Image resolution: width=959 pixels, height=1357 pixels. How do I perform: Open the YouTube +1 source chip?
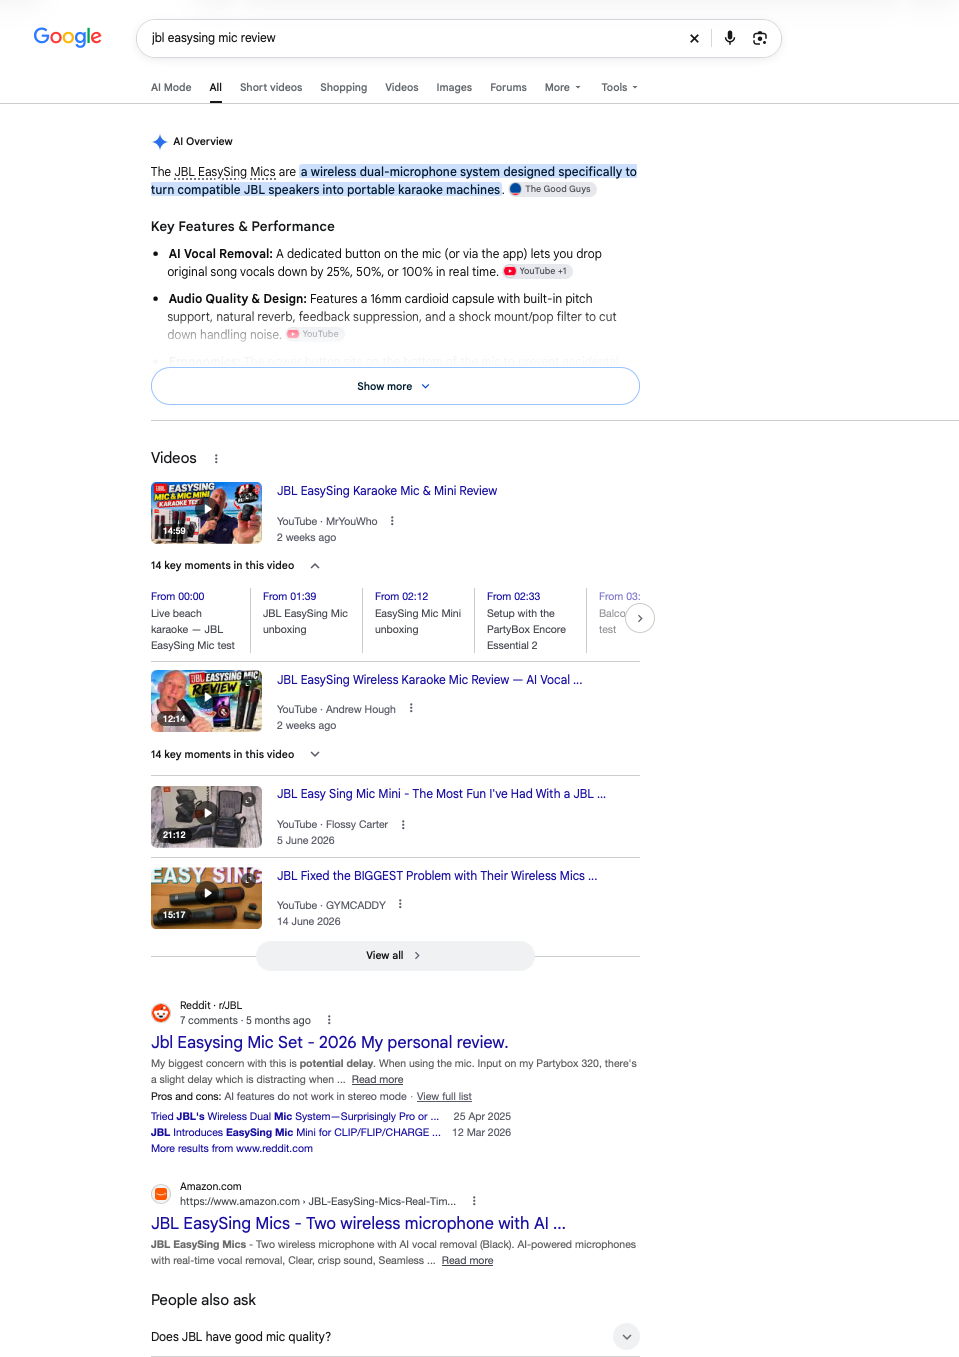(537, 271)
